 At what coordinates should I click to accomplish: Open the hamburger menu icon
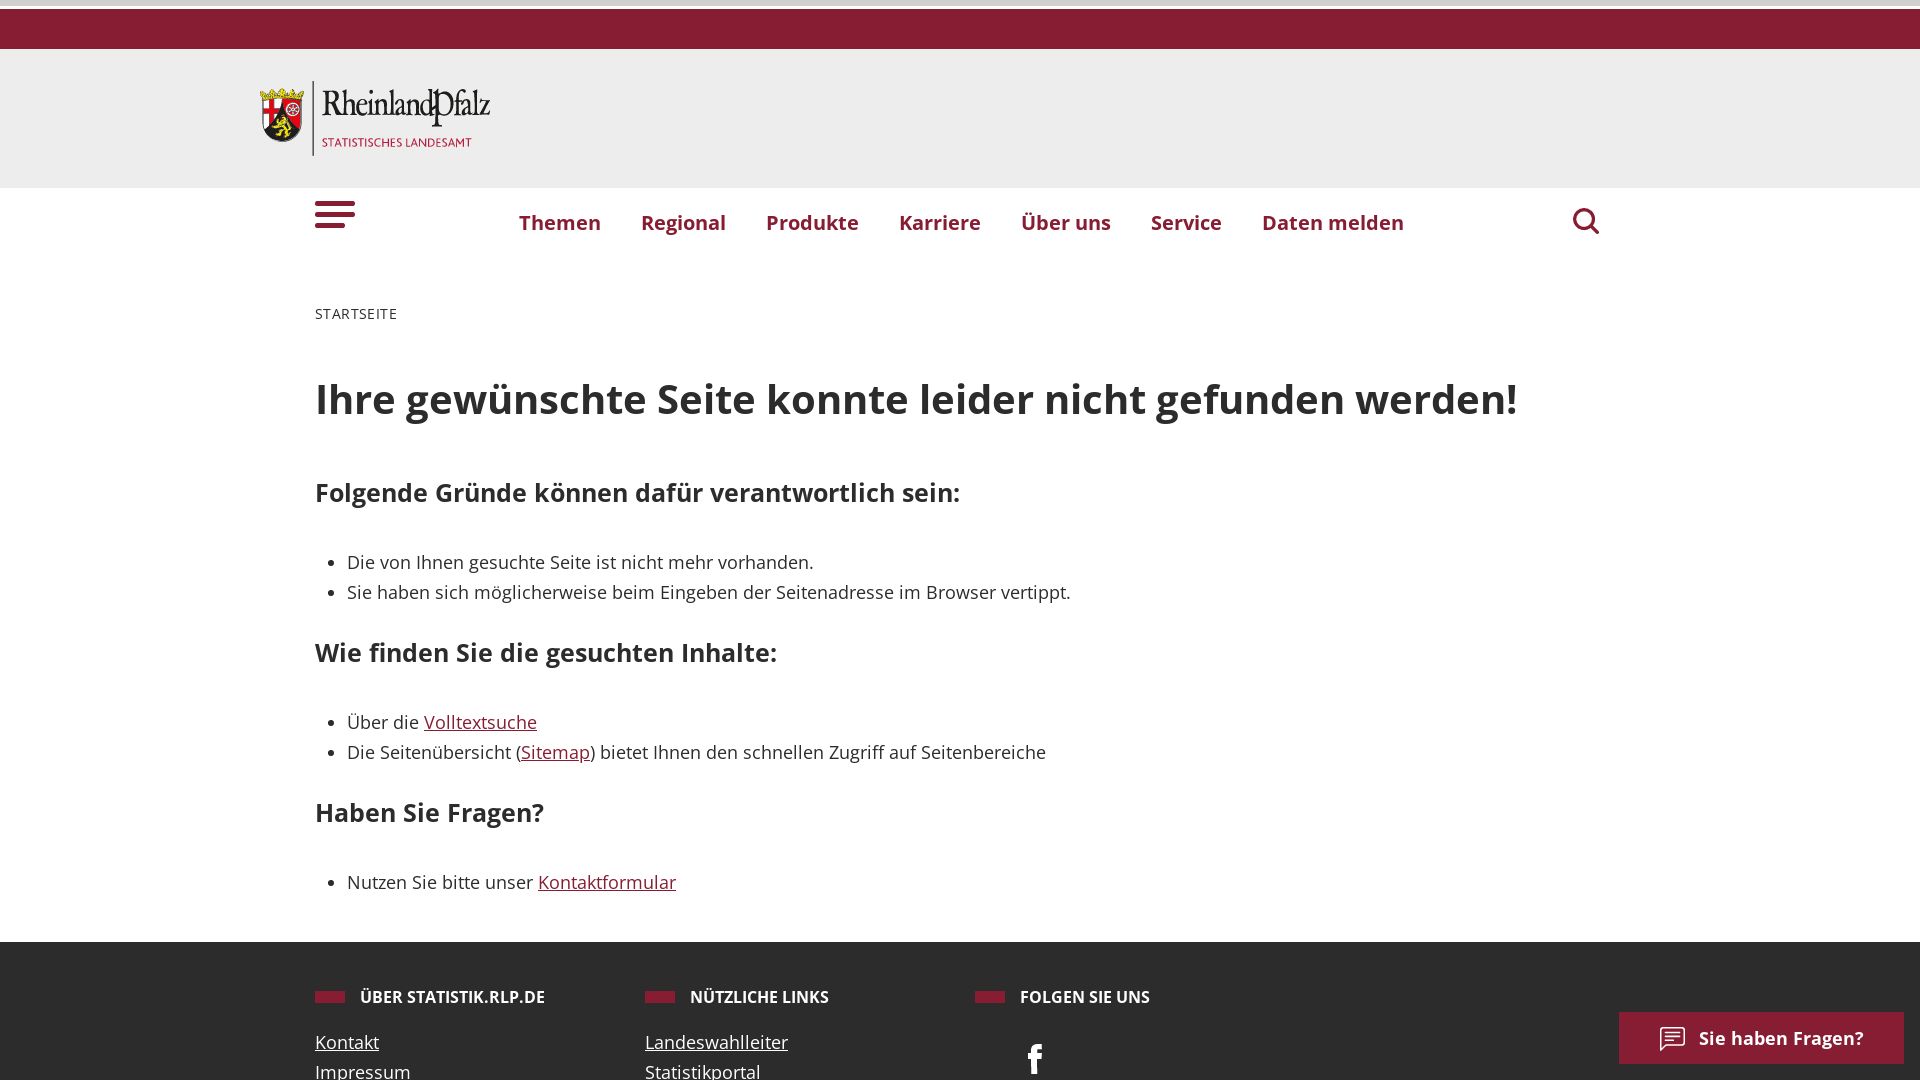[335, 214]
